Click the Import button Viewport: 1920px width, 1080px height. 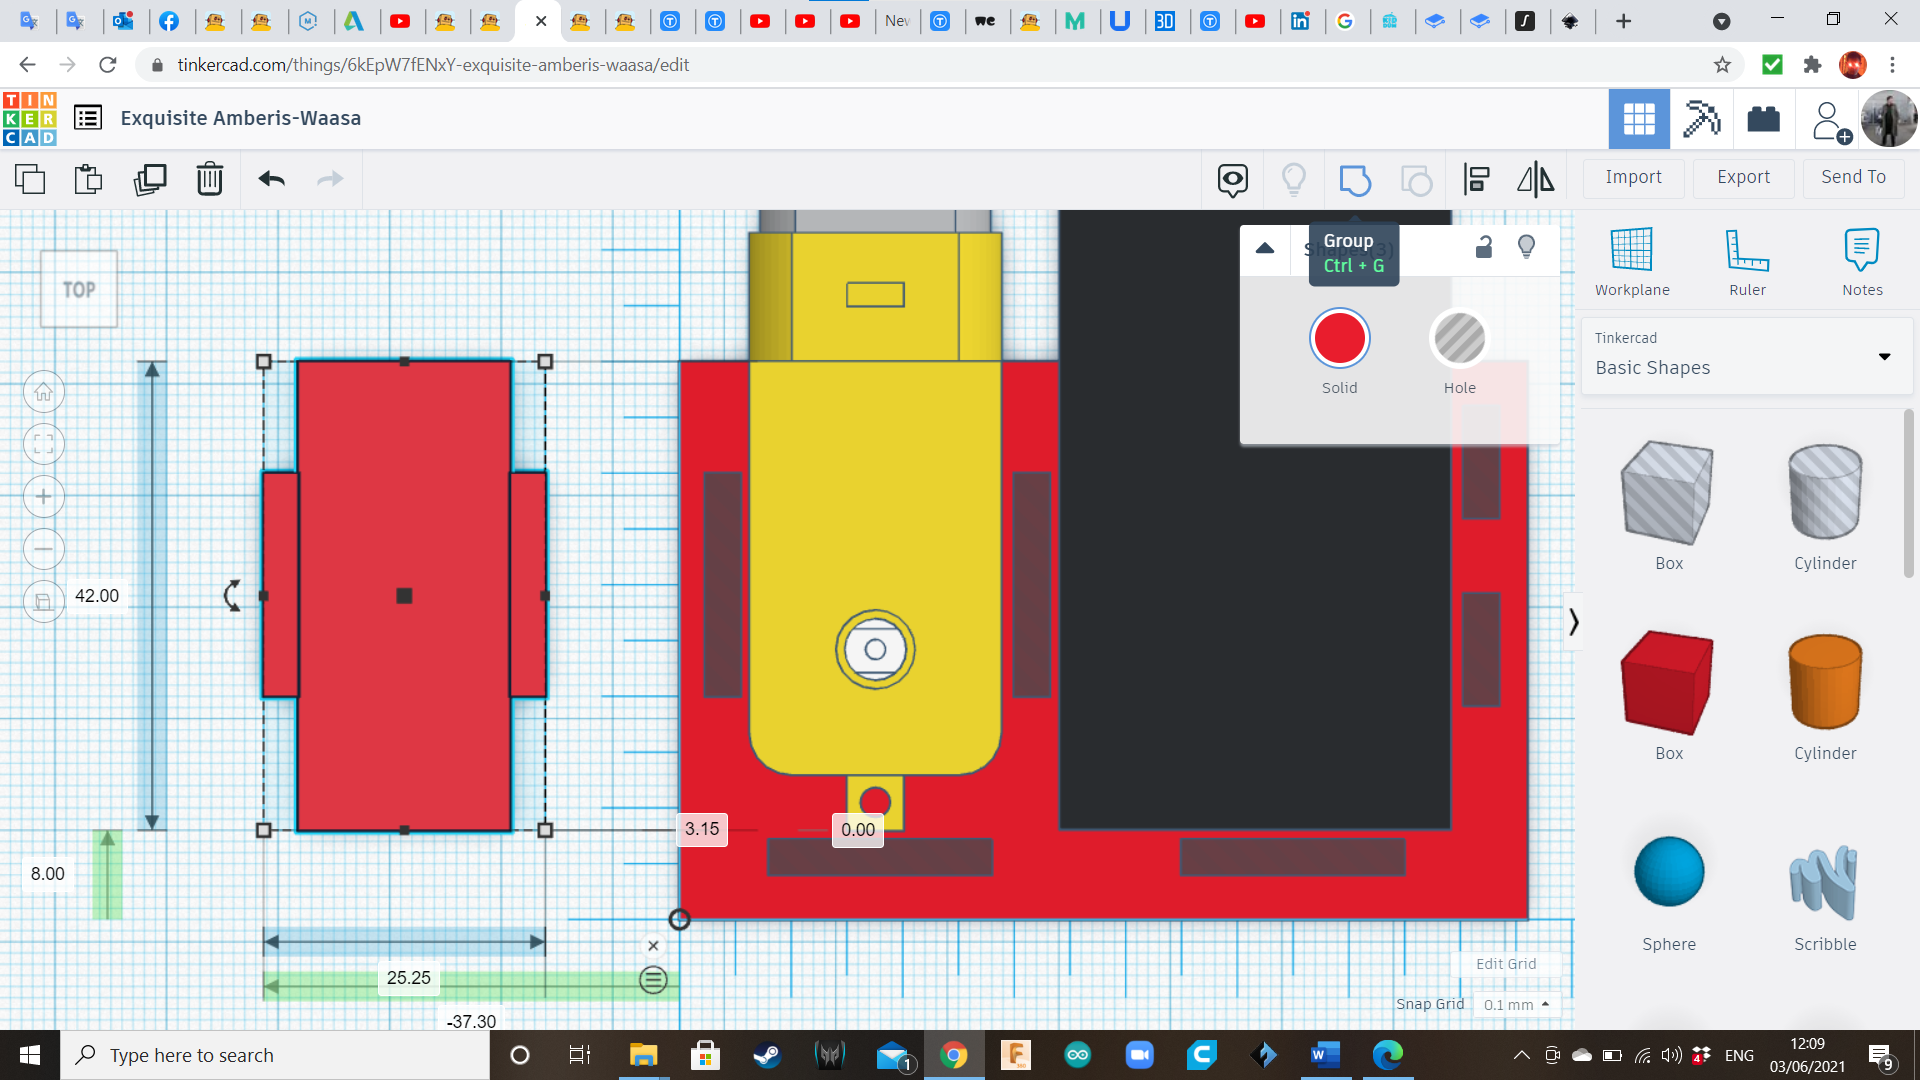tap(1633, 177)
